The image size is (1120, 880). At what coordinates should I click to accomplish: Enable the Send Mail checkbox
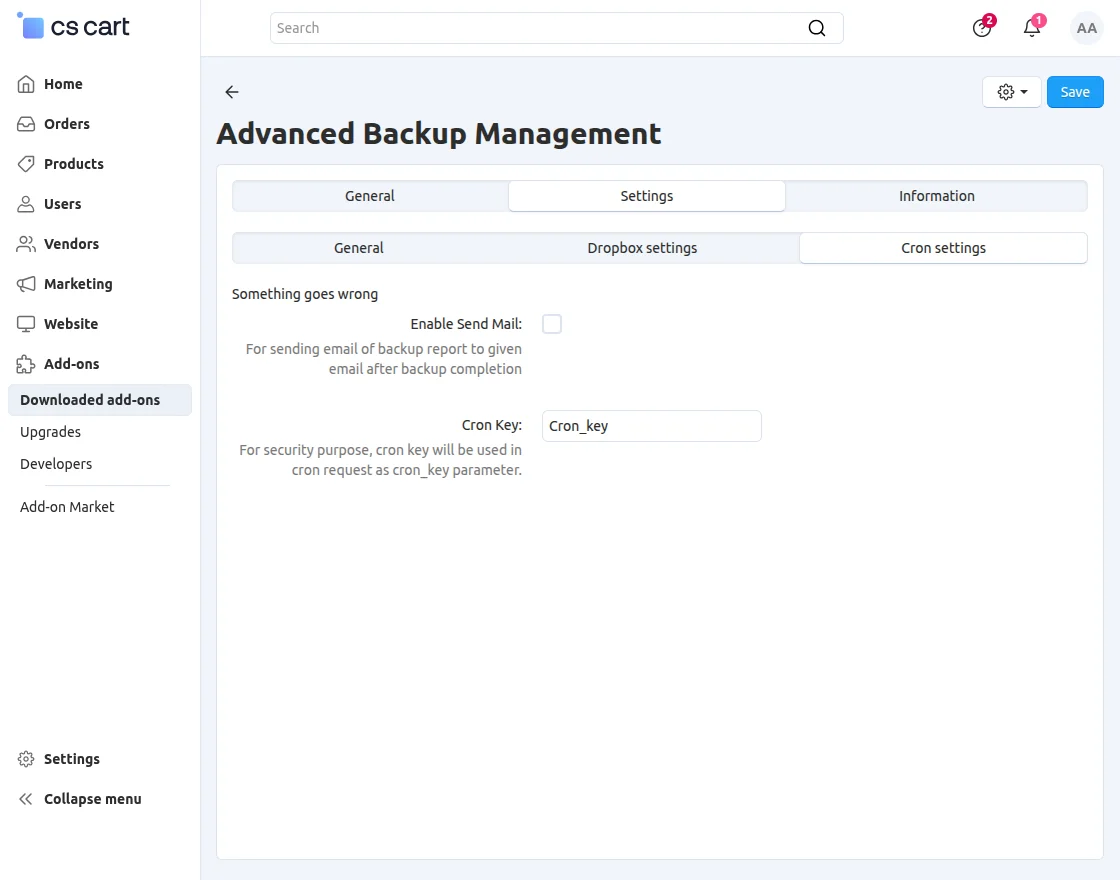point(551,324)
